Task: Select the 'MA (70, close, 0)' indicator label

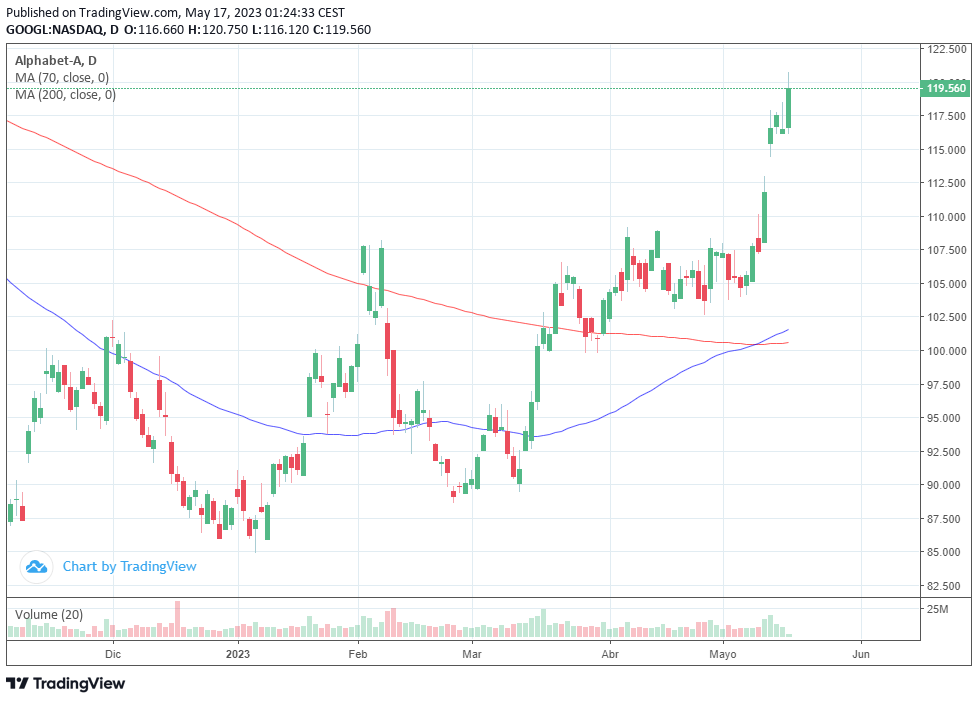Action: pos(62,78)
